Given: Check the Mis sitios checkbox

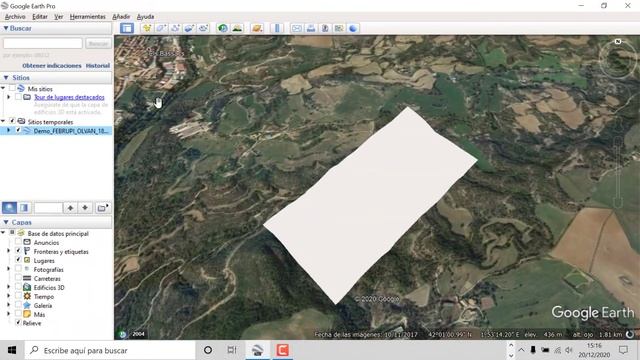Looking at the screenshot, I should 12,88.
